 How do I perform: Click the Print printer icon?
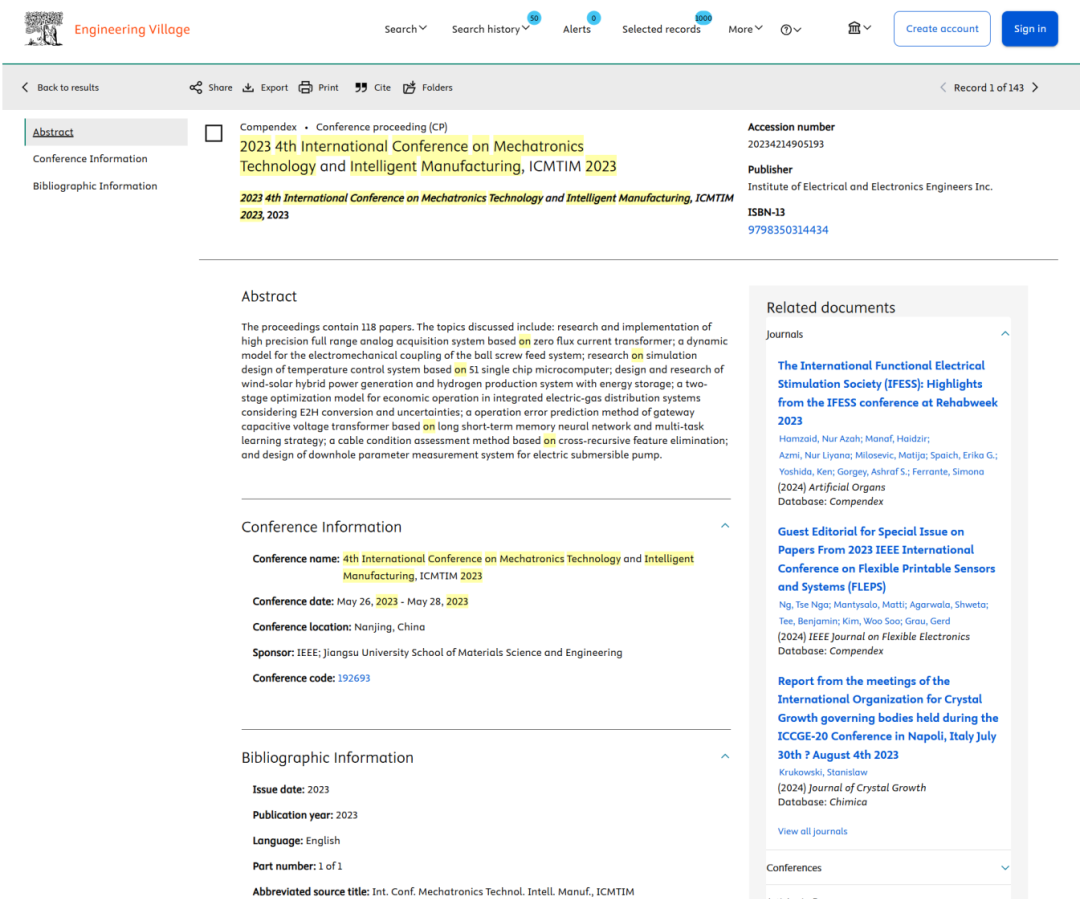point(305,87)
